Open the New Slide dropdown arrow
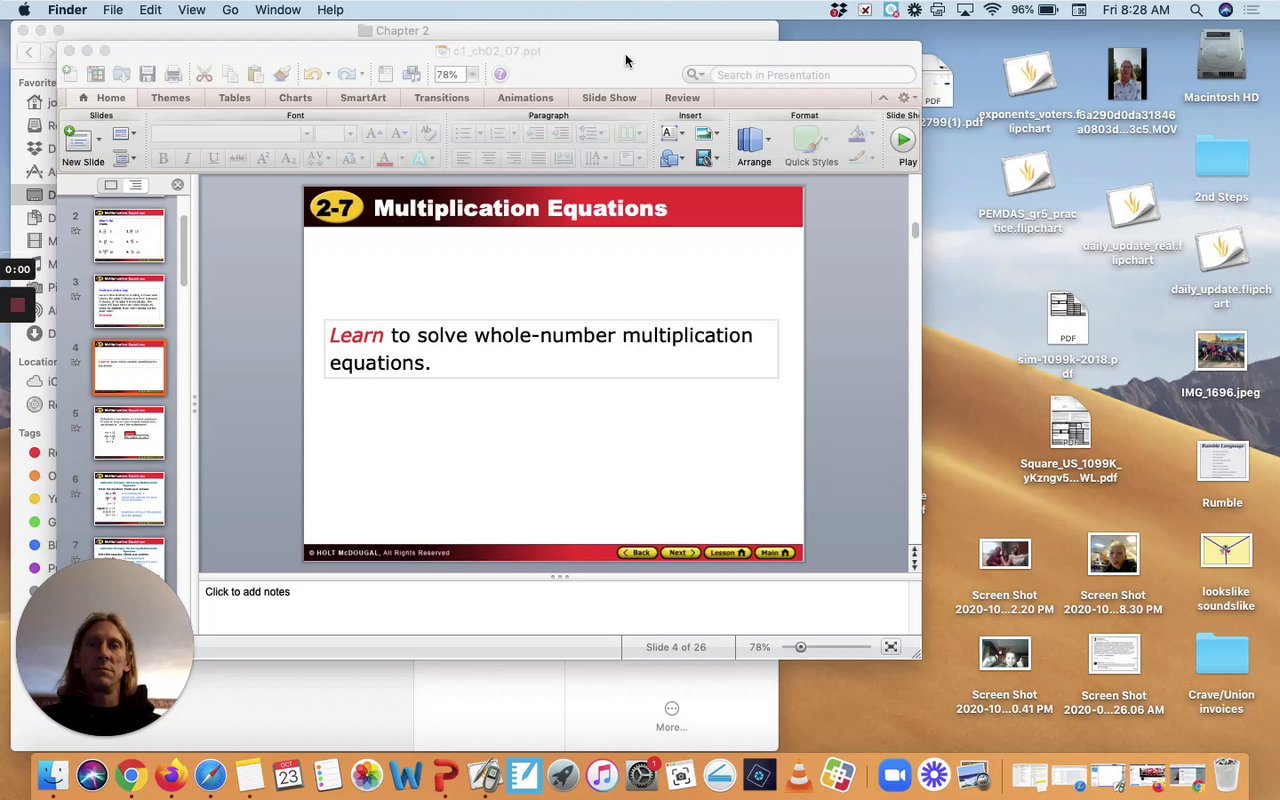Viewport: 1280px width, 800px height. 98,141
